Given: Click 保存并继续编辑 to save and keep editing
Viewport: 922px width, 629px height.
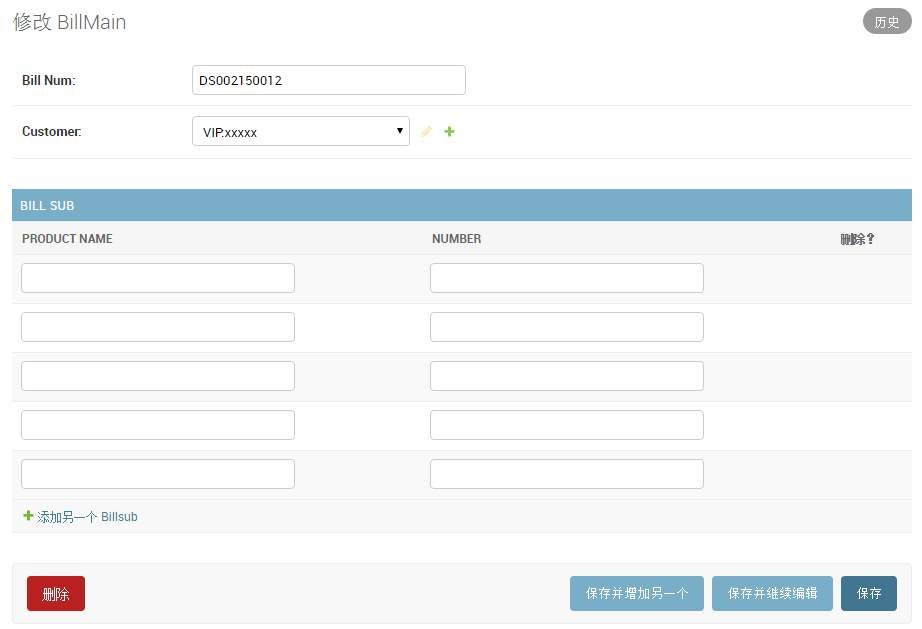Looking at the screenshot, I should point(772,593).
